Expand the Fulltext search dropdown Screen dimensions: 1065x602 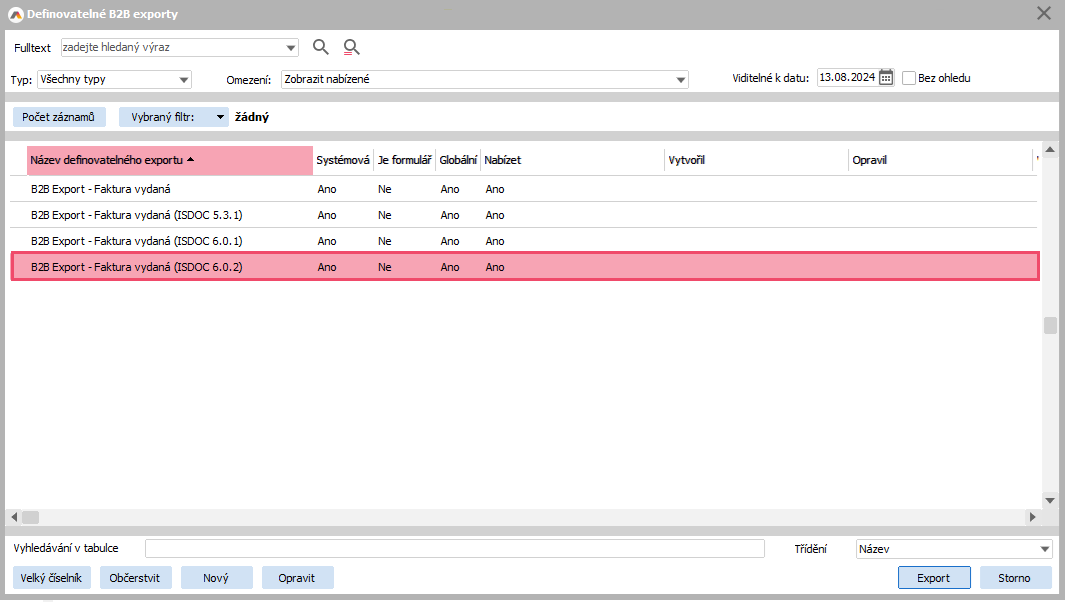pos(291,48)
